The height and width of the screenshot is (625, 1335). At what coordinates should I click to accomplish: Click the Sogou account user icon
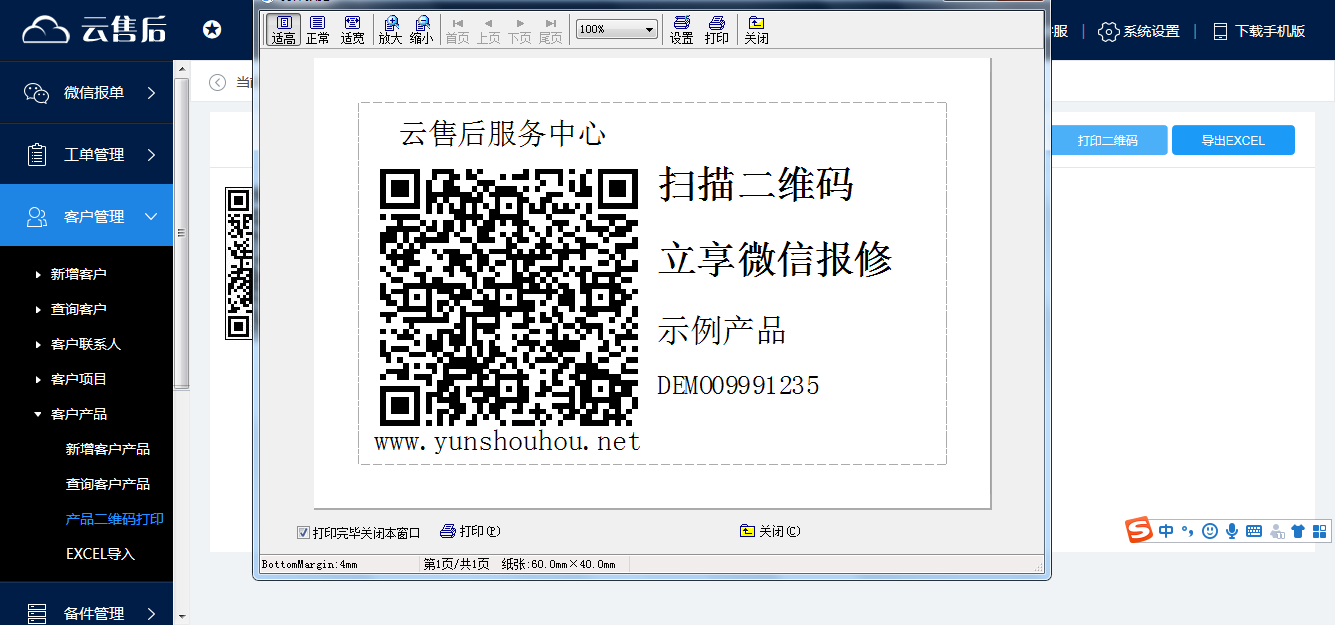coord(1276,532)
